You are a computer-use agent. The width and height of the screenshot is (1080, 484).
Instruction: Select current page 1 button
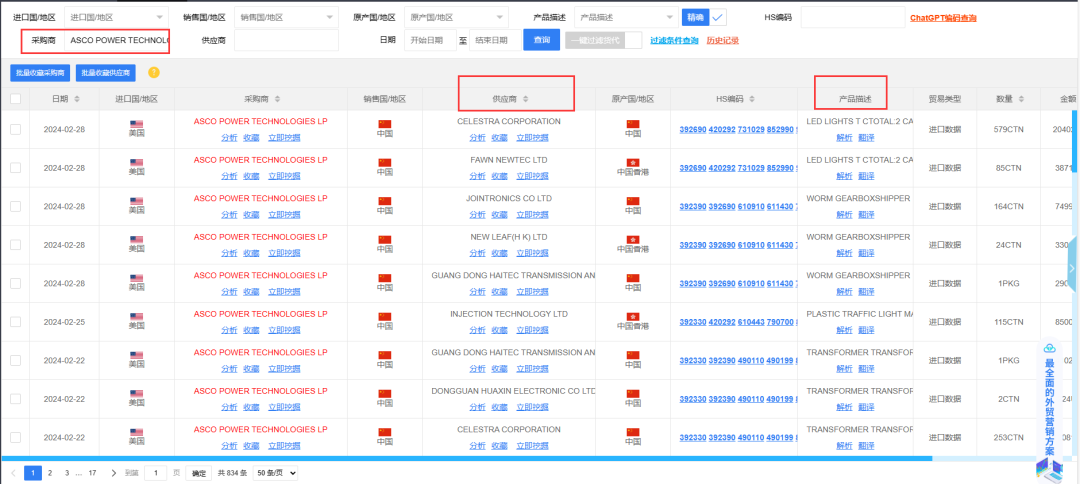[33, 473]
